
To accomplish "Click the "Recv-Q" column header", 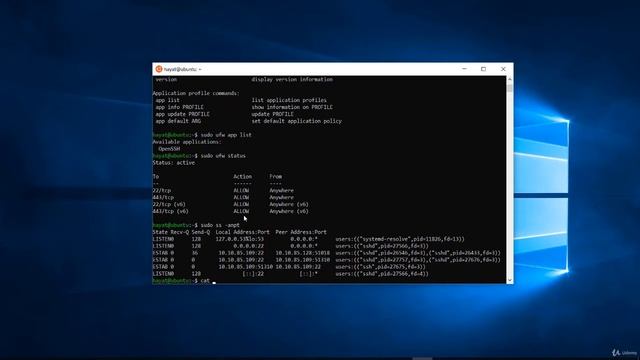I will click(x=180, y=232).
